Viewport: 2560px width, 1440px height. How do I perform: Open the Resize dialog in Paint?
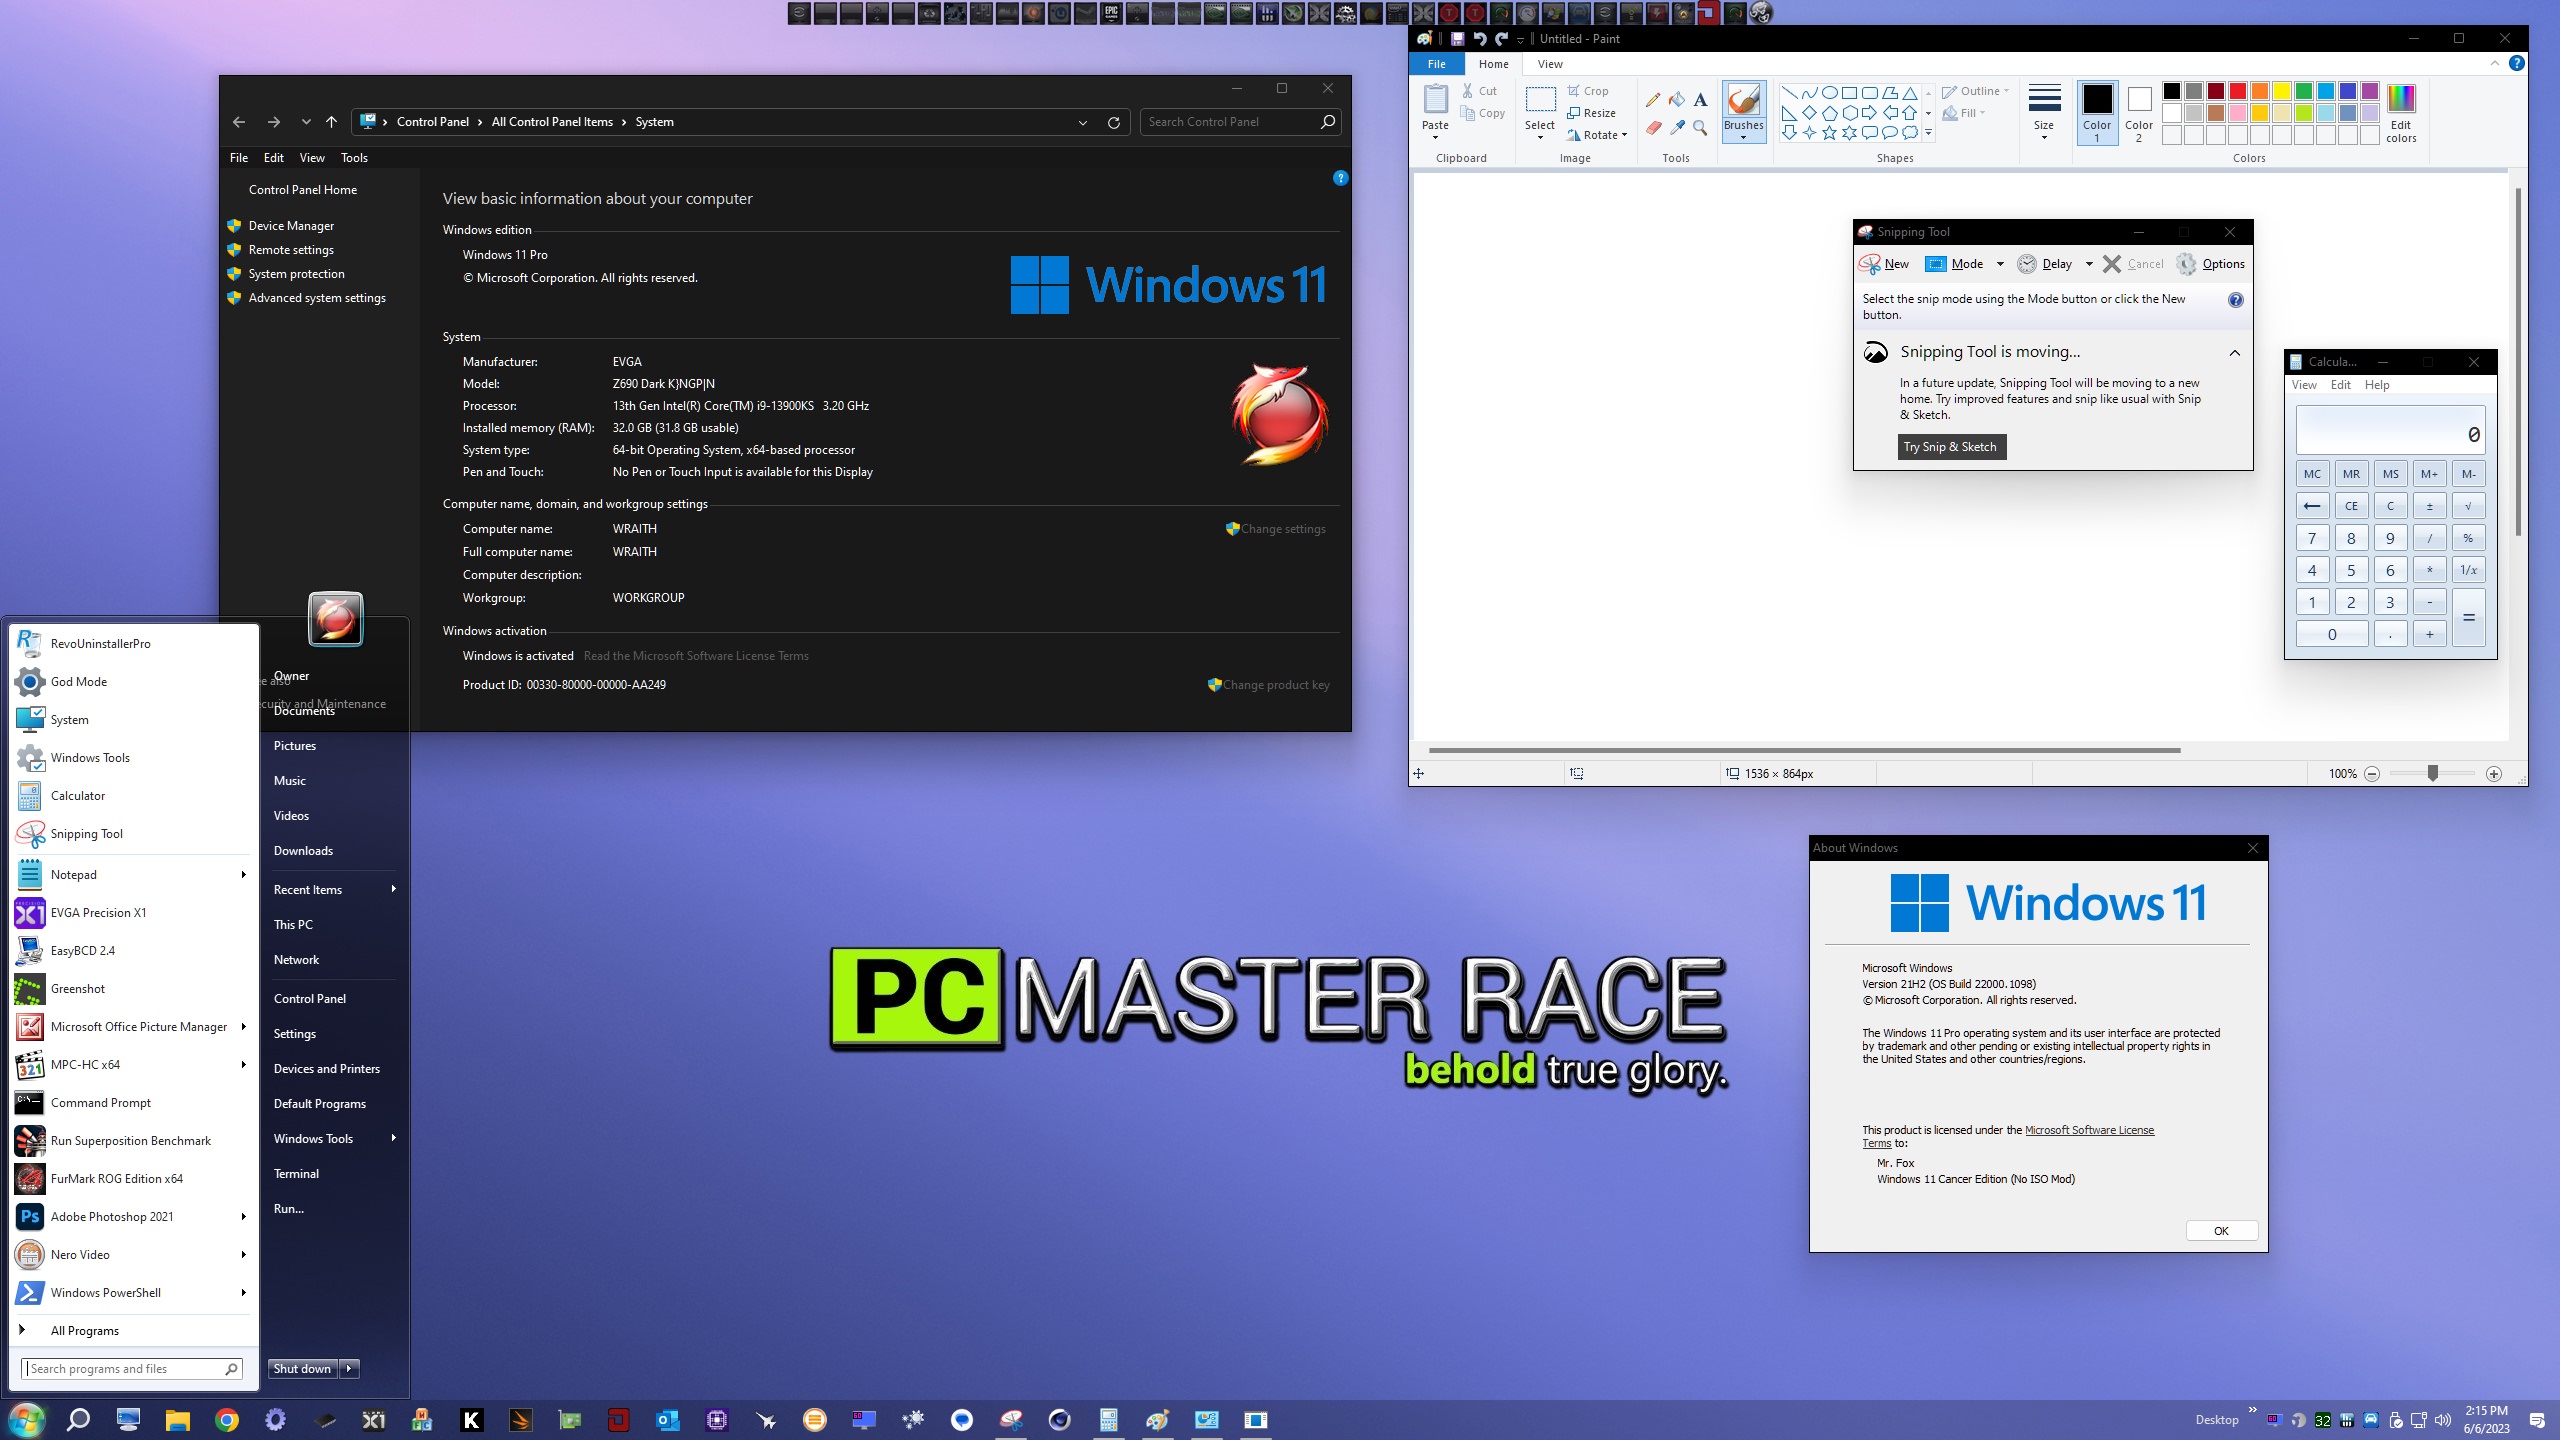1592,113
